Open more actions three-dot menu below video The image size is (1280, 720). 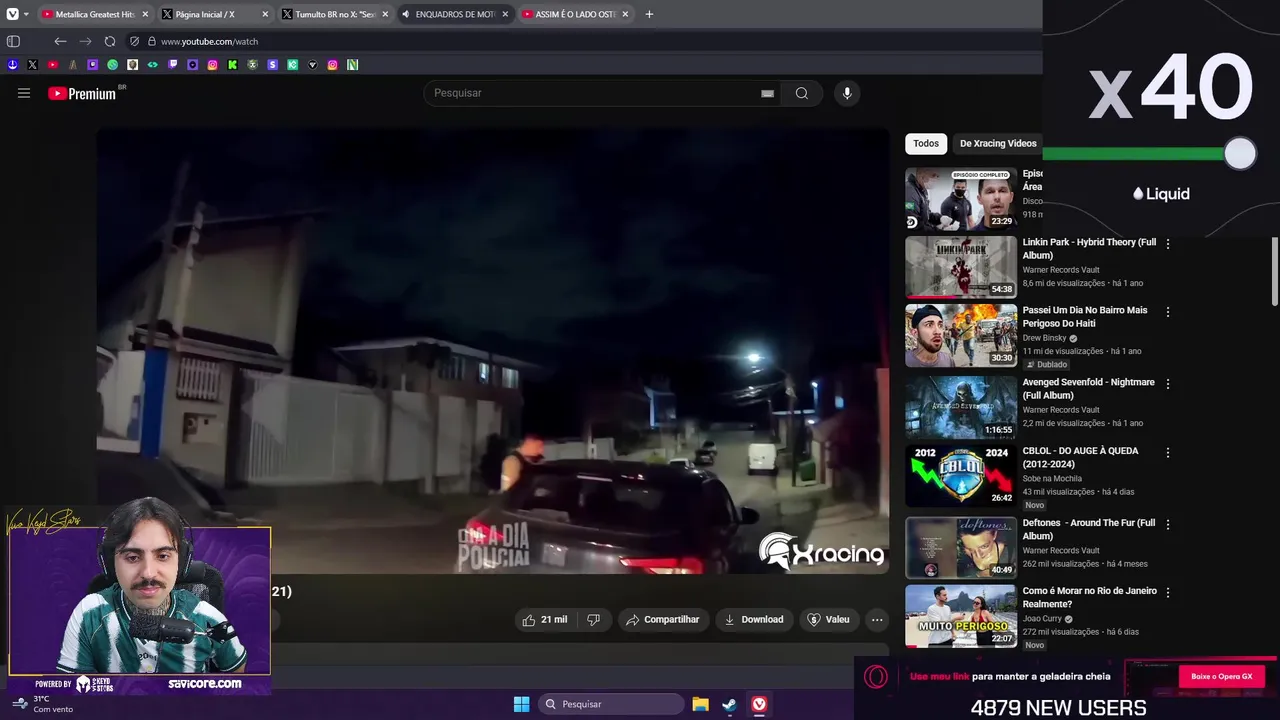click(877, 620)
